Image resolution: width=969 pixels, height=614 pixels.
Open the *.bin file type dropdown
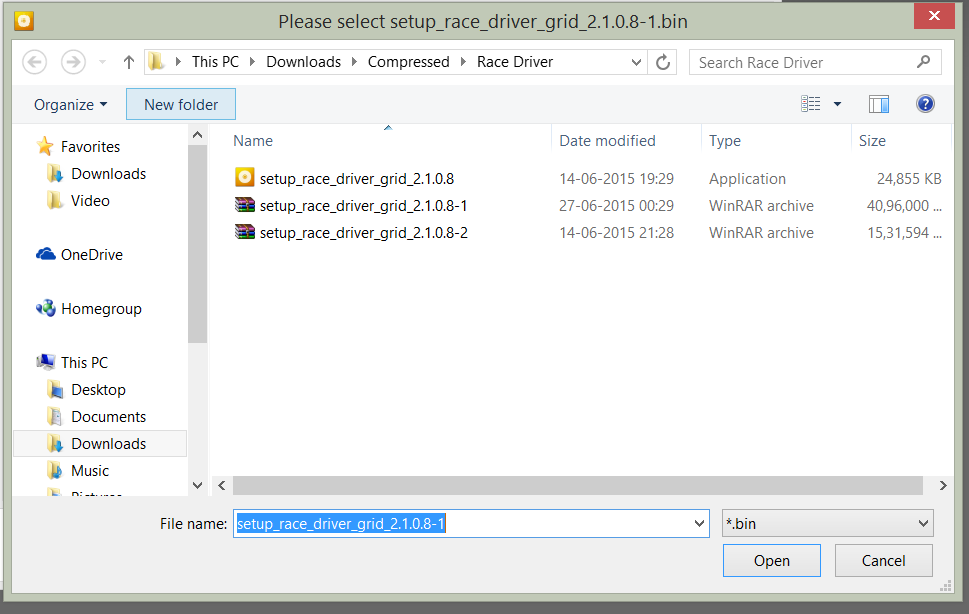tap(827, 524)
